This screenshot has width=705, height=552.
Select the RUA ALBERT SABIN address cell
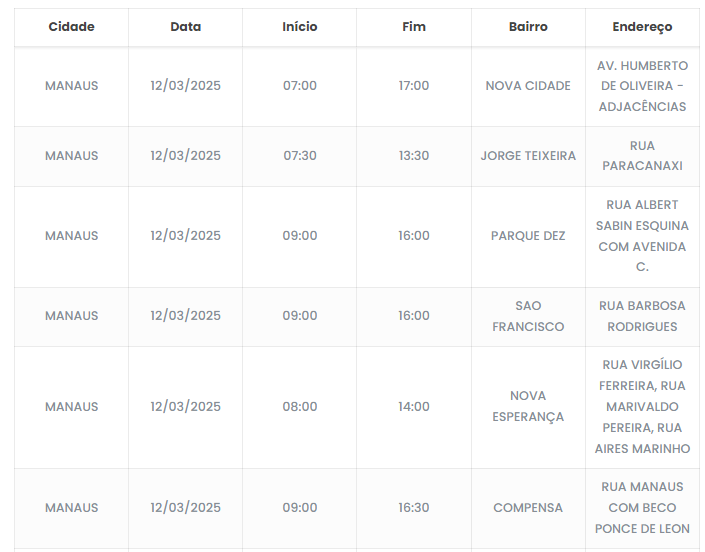[x=642, y=236]
